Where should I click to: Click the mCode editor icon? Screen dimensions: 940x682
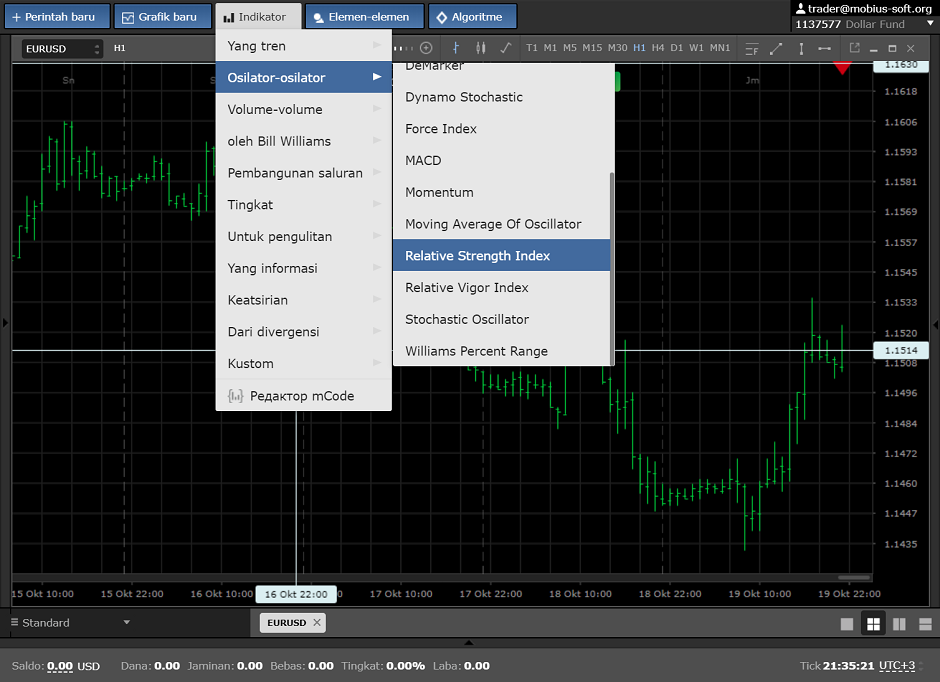pos(236,396)
